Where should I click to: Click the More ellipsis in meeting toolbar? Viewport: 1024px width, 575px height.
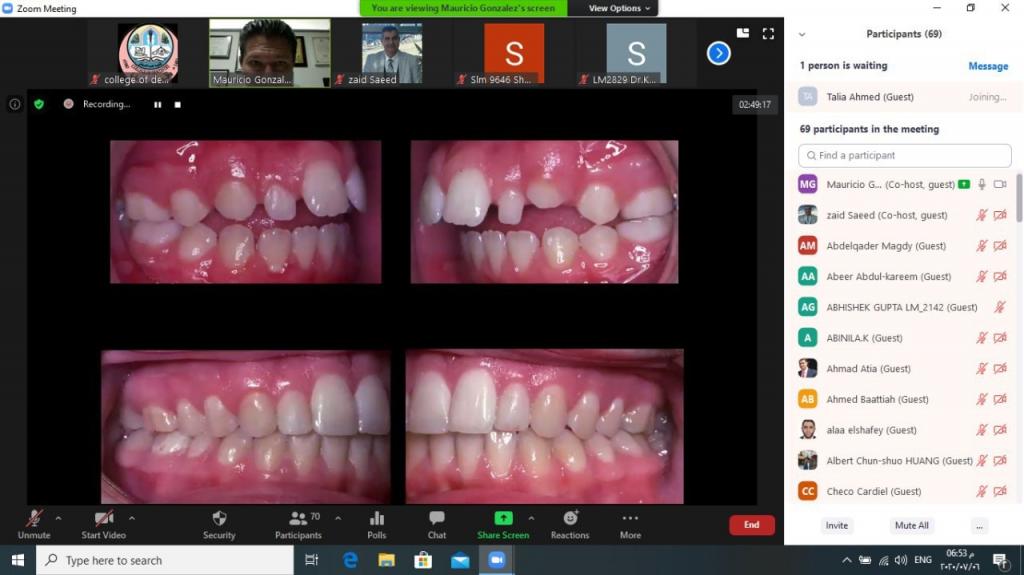click(x=630, y=519)
